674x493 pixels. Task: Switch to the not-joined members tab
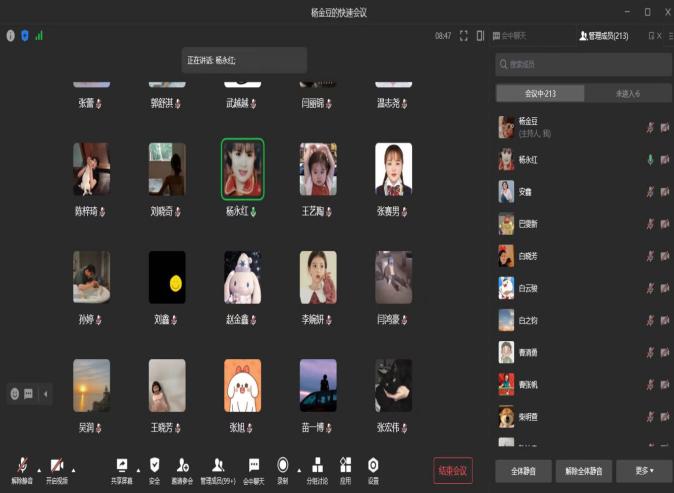tap(628, 93)
